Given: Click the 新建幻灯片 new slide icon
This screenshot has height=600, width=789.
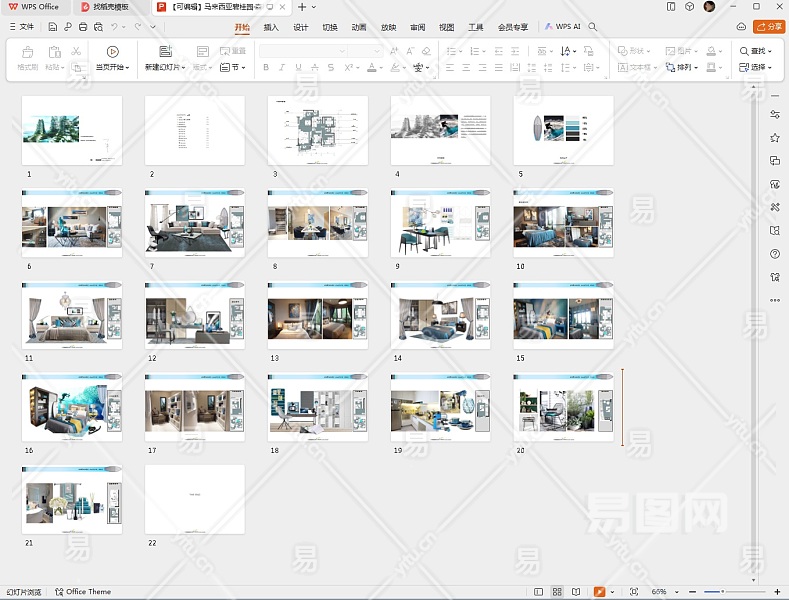Looking at the screenshot, I should pyautogui.click(x=164, y=51).
